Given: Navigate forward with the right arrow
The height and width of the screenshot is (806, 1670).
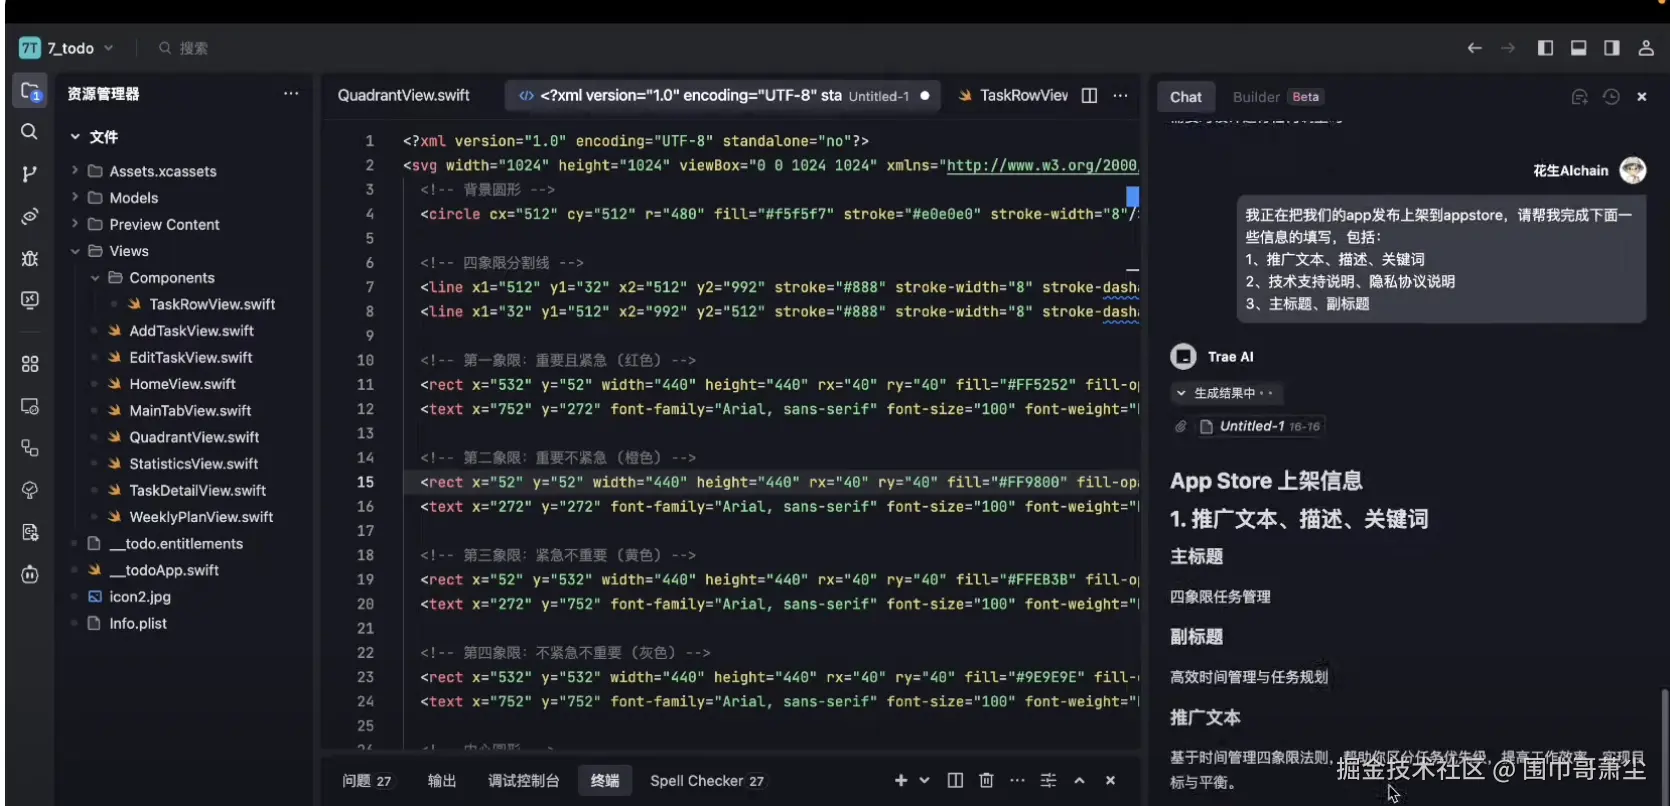Looking at the screenshot, I should [x=1508, y=48].
